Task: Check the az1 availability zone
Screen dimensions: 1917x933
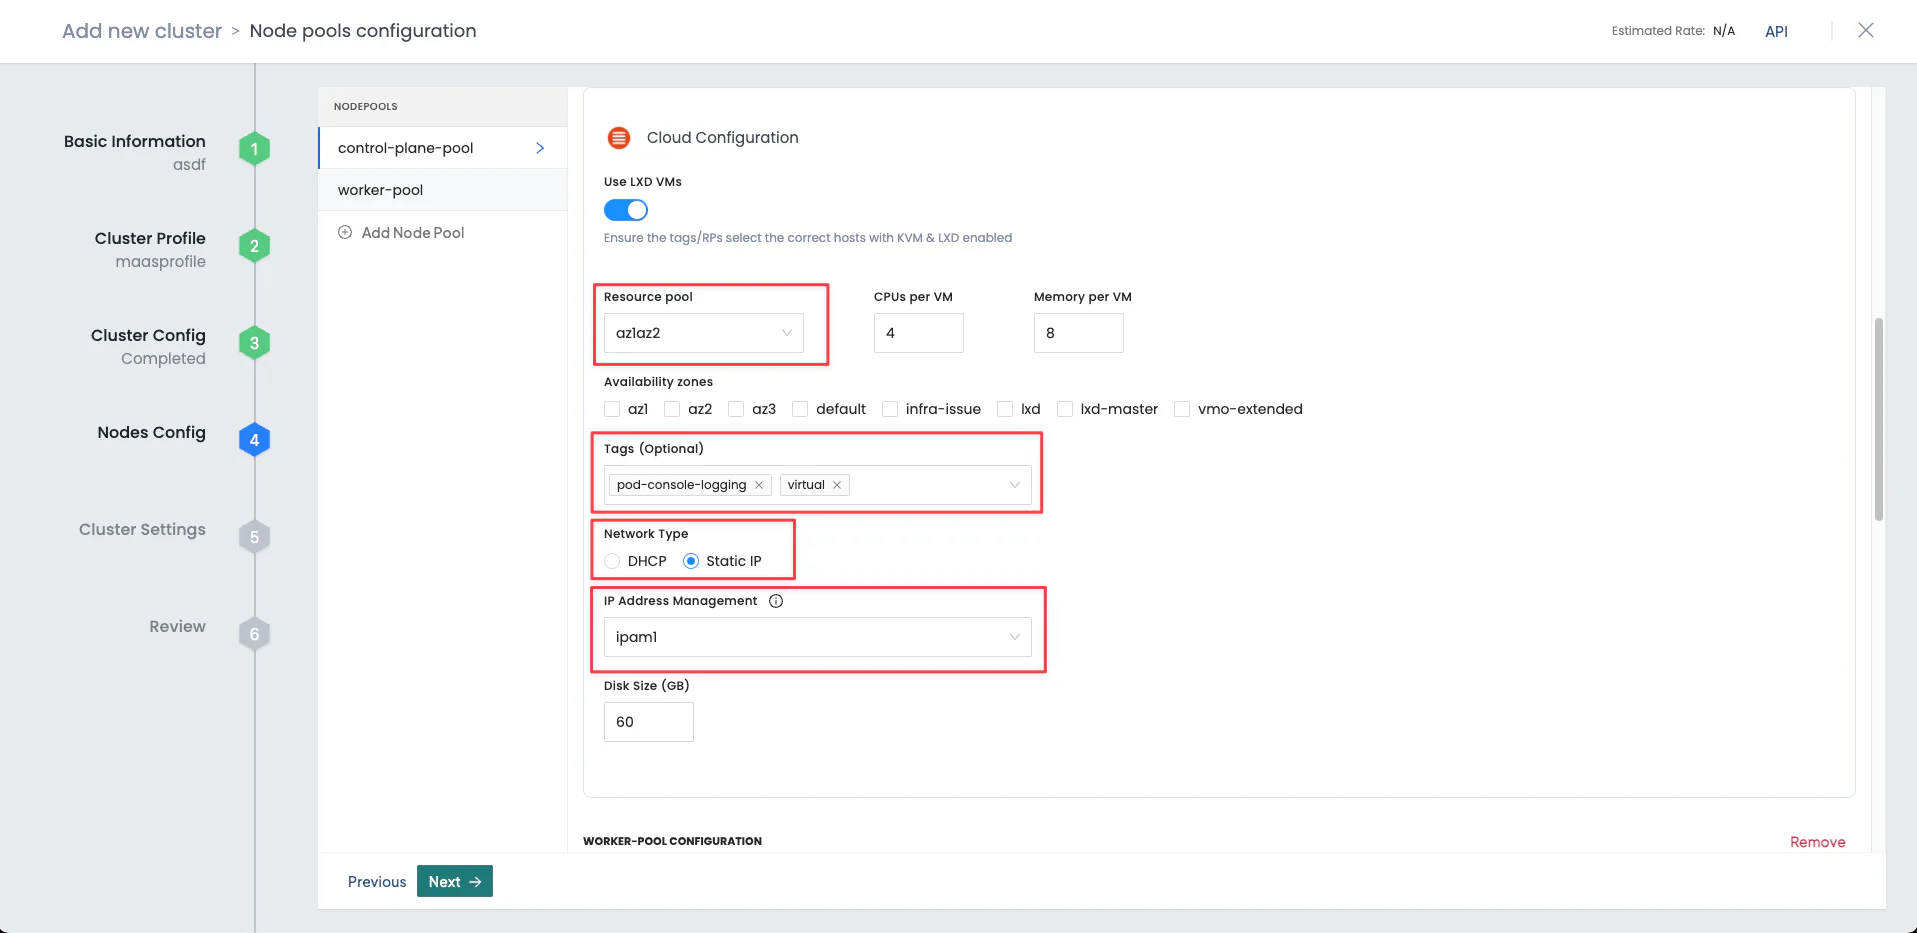Action: click(613, 409)
